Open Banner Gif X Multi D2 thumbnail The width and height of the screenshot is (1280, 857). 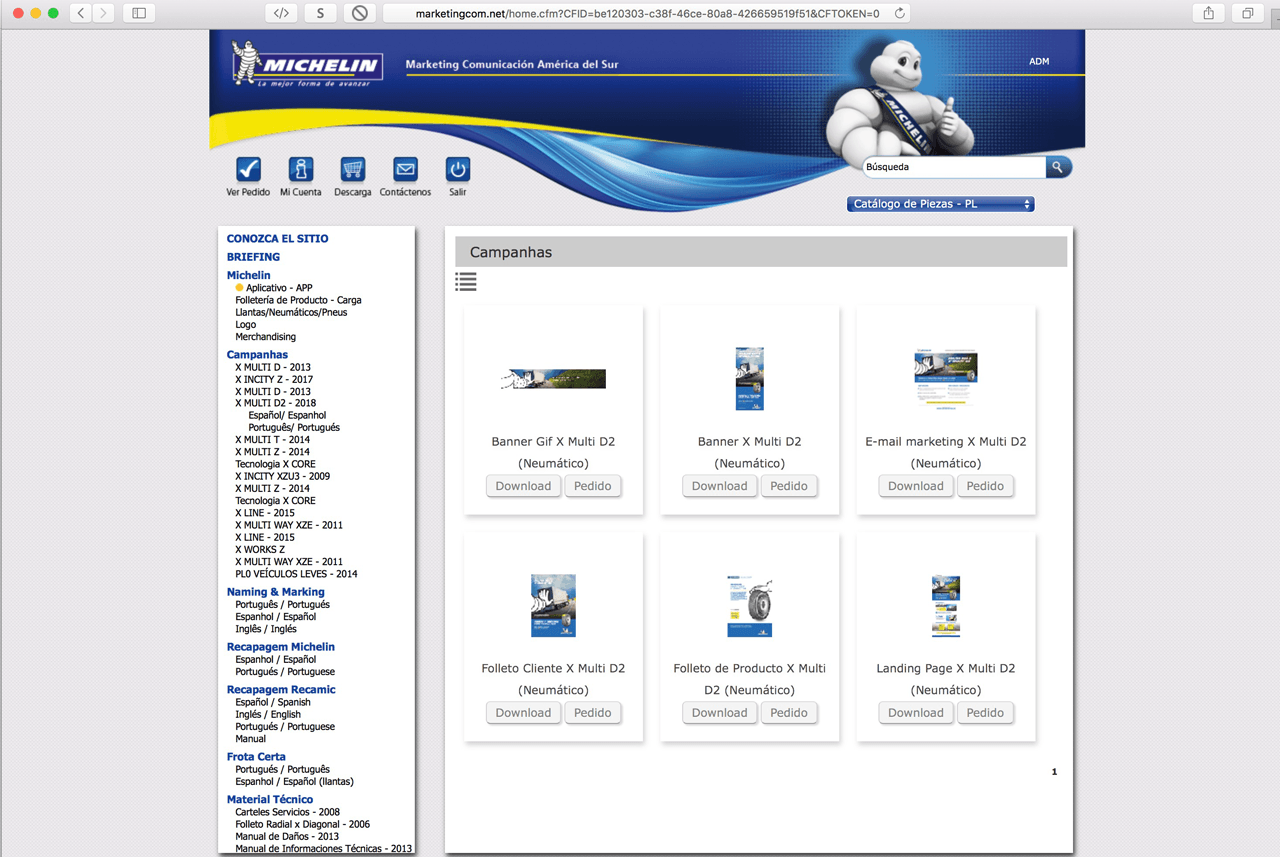pos(553,379)
